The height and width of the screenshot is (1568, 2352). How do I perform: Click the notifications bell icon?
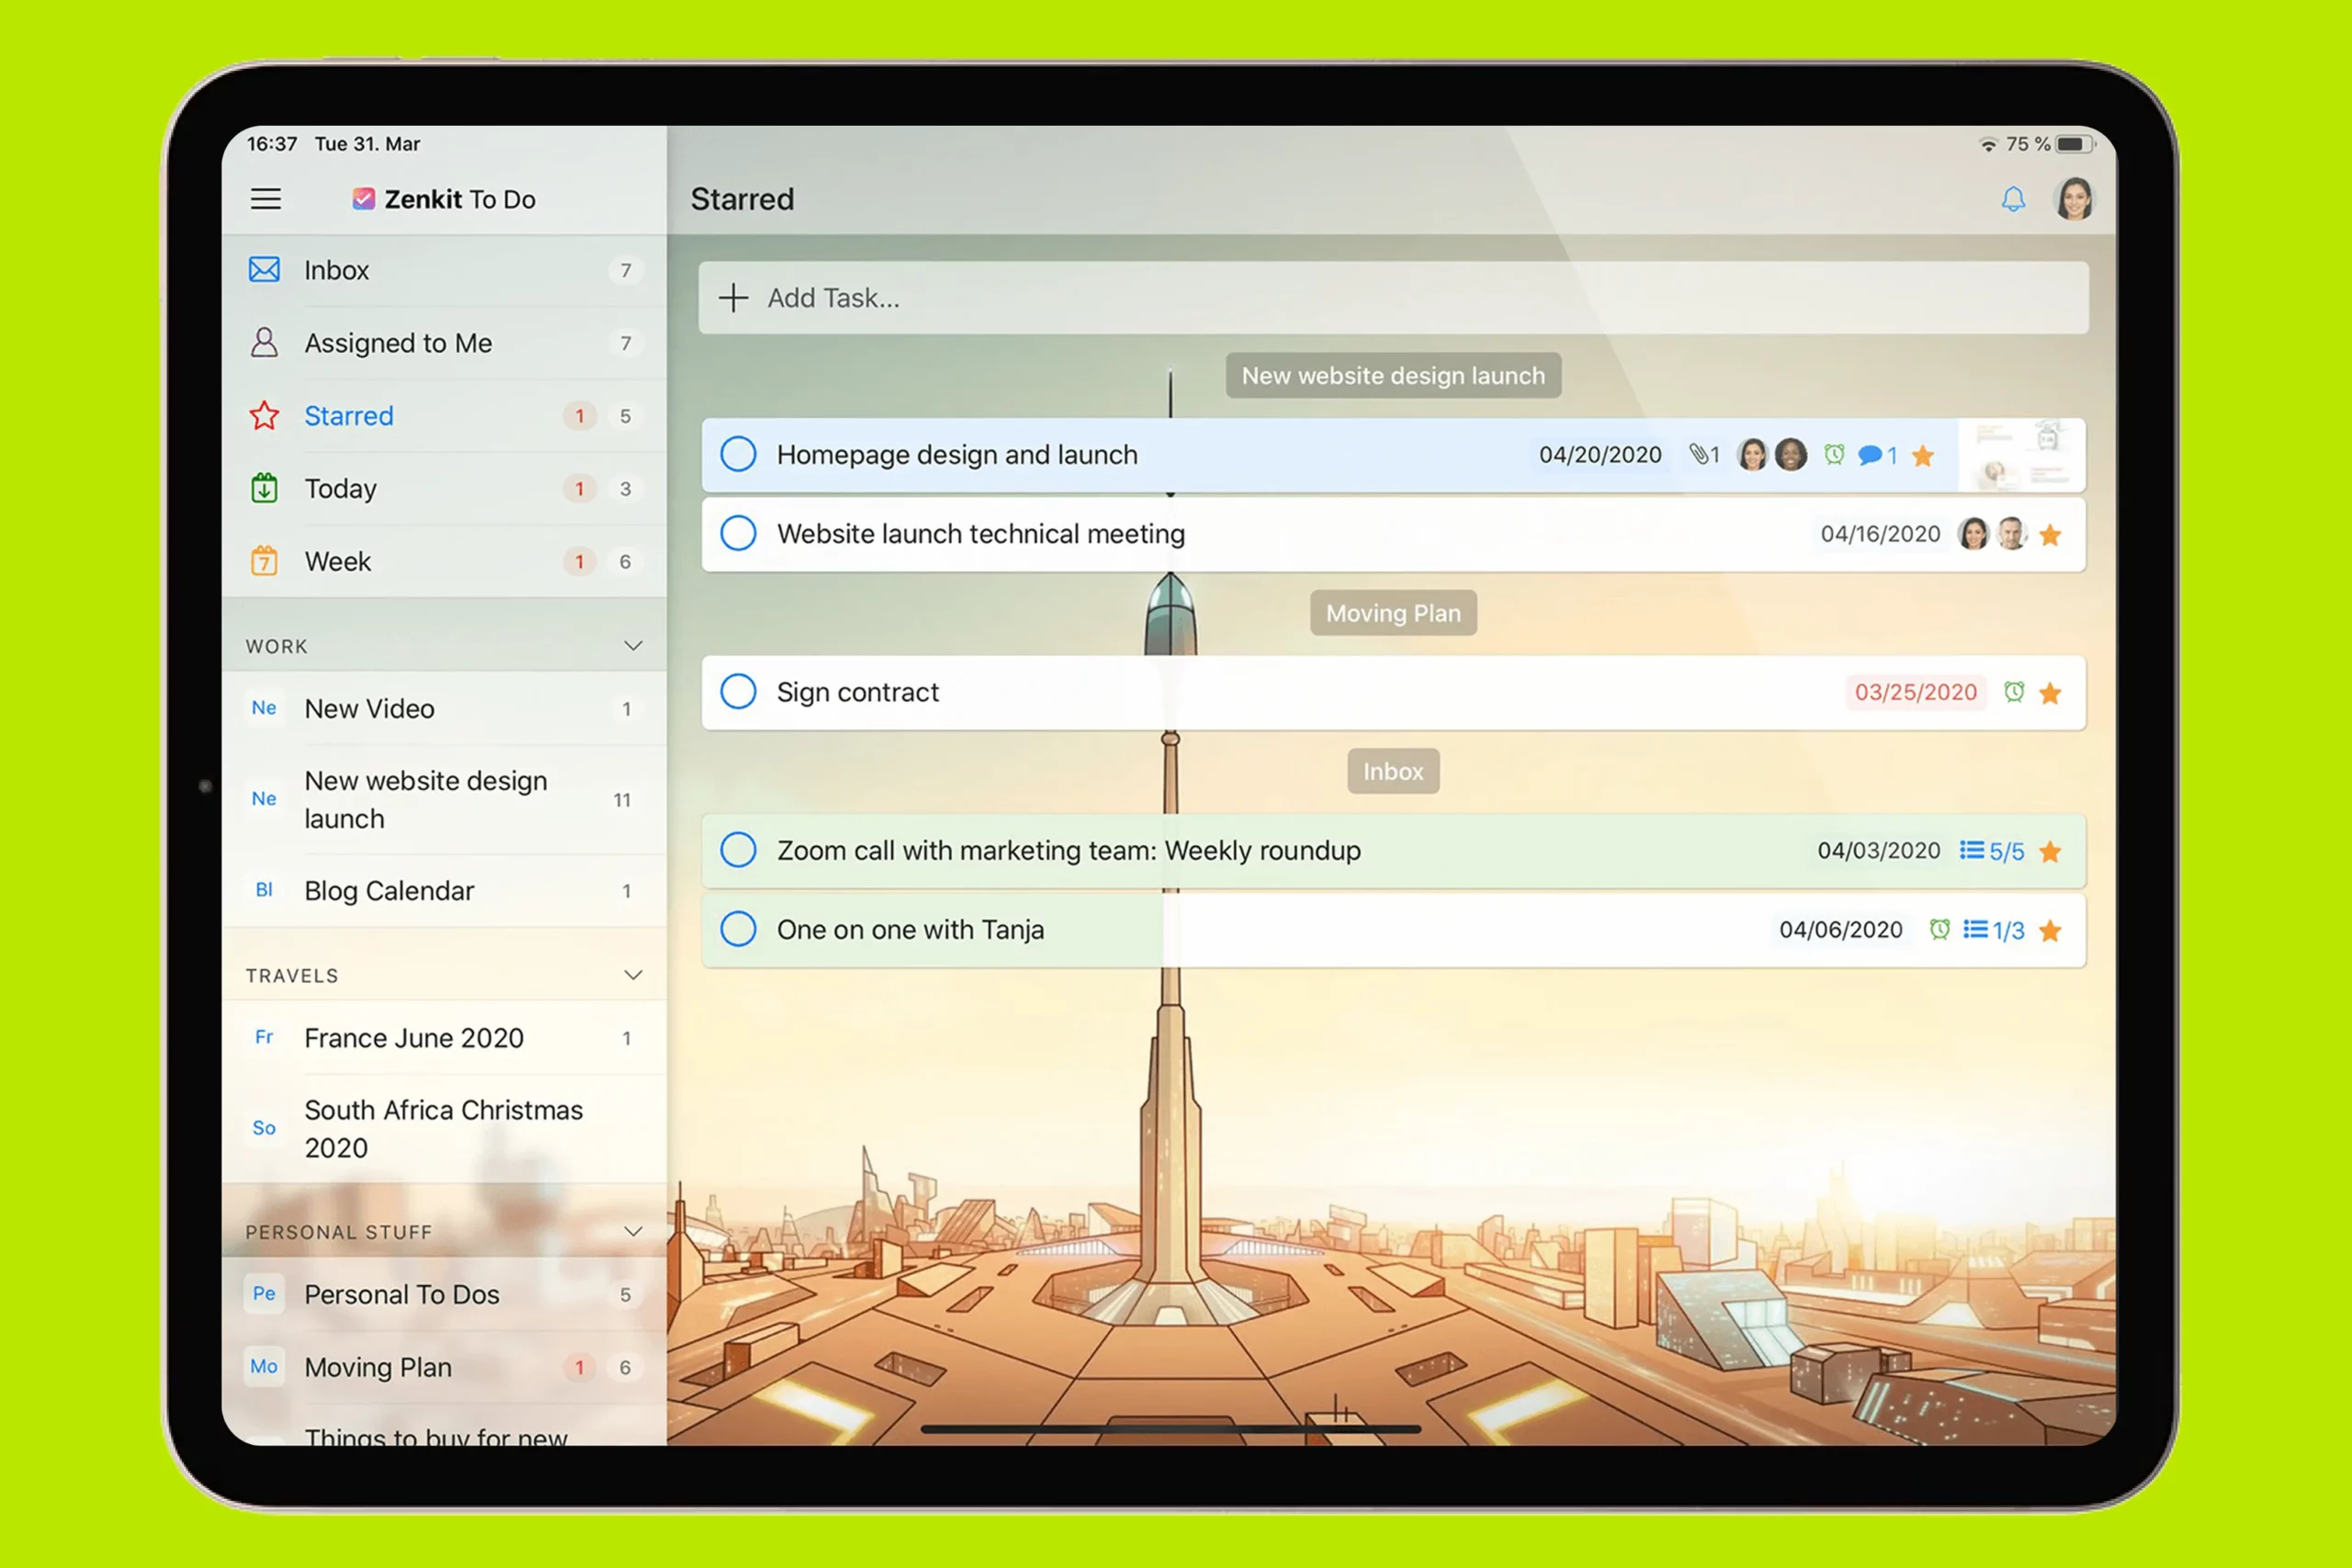tap(2012, 199)
